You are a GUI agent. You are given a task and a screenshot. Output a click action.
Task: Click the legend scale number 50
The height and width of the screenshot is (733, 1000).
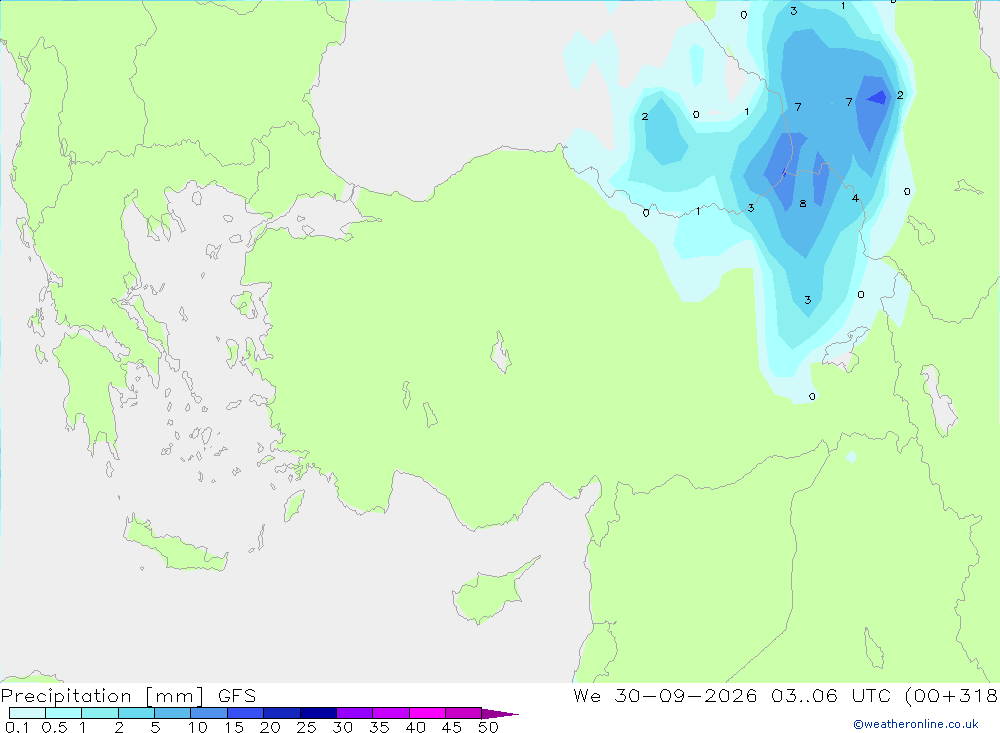click(488, 727)
